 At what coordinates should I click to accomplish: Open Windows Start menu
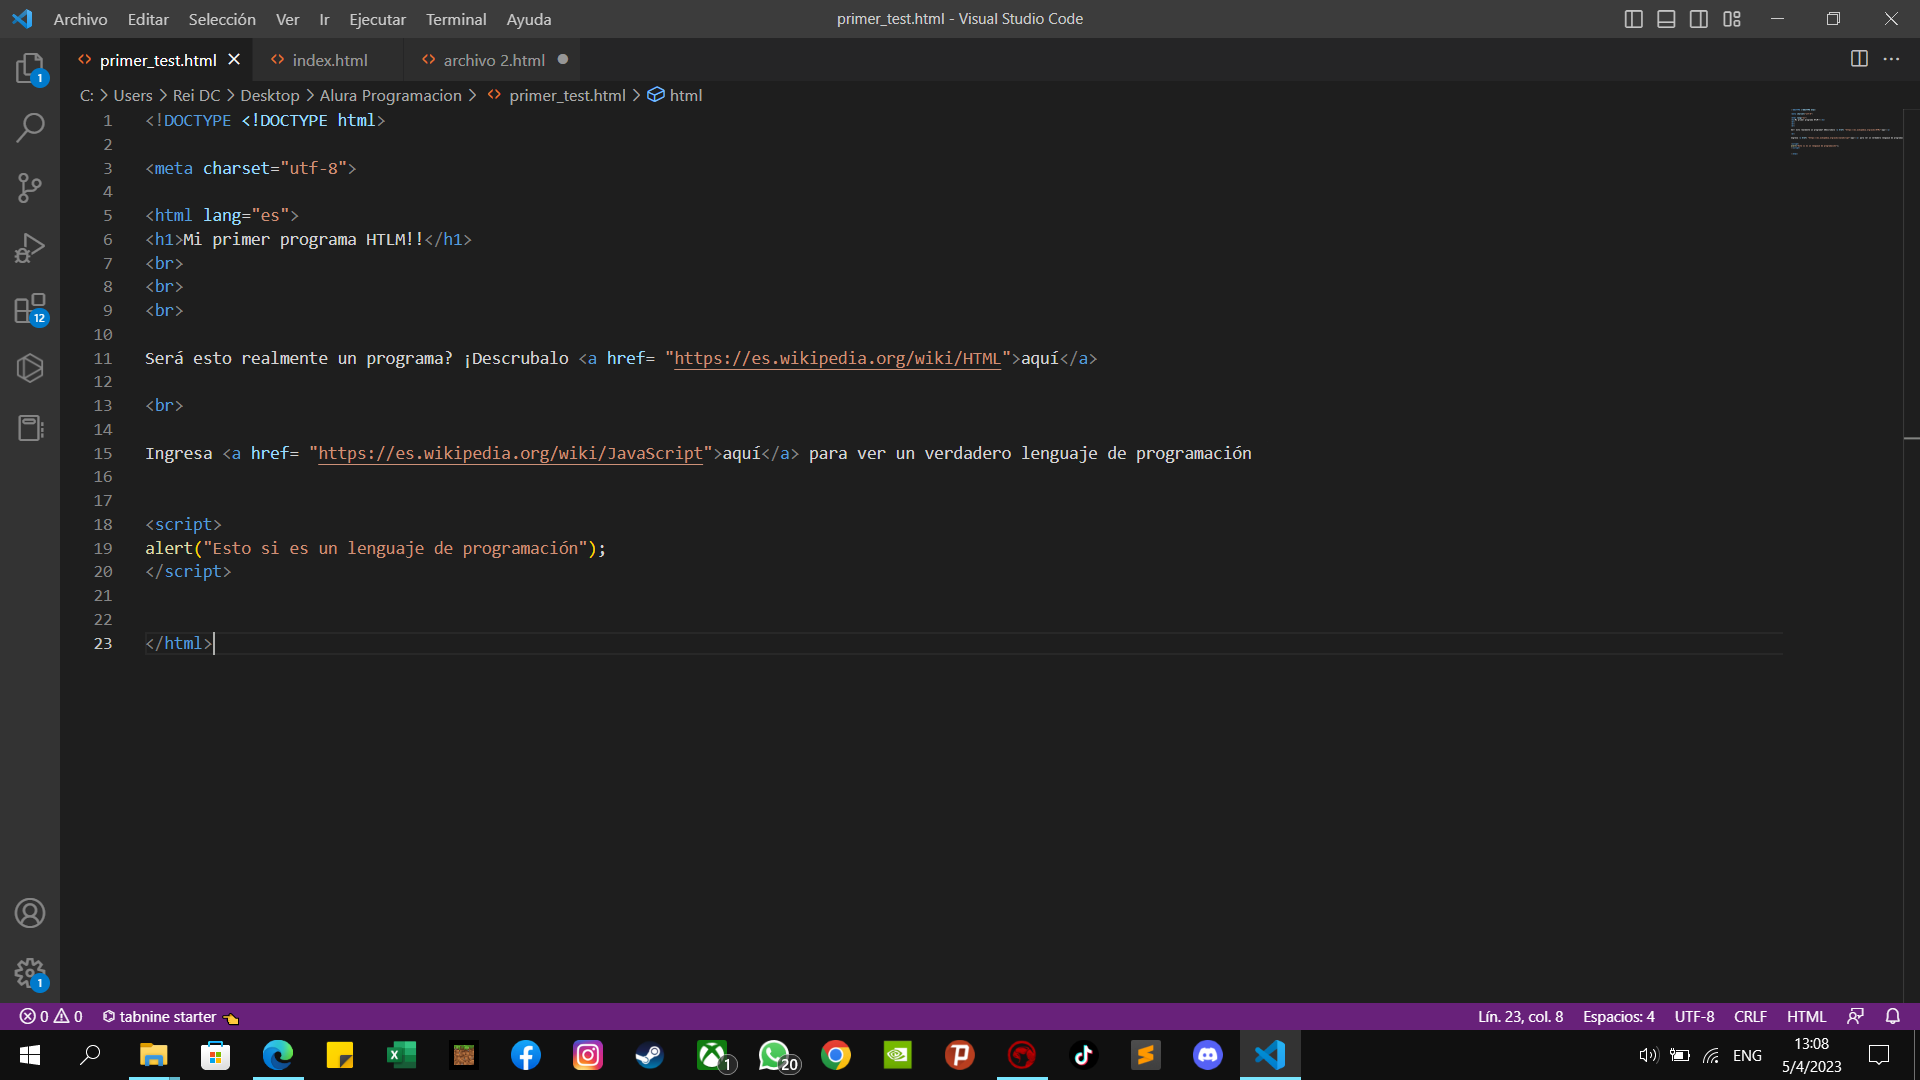30,1055
